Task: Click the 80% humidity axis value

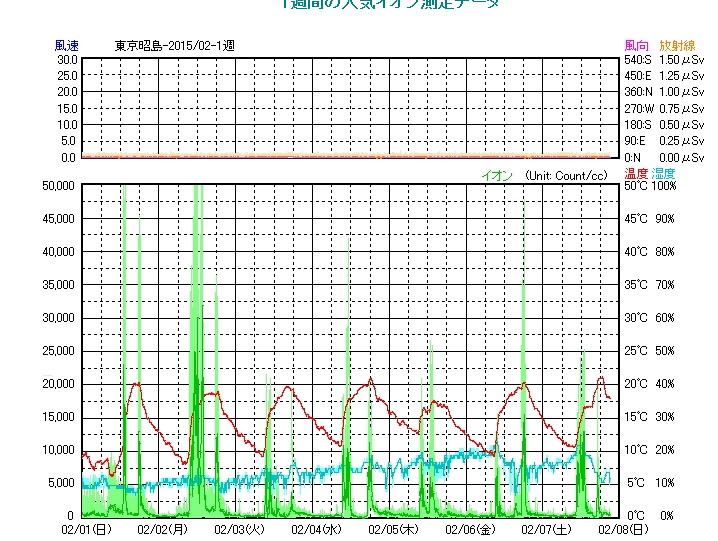Action: point(665,252)
